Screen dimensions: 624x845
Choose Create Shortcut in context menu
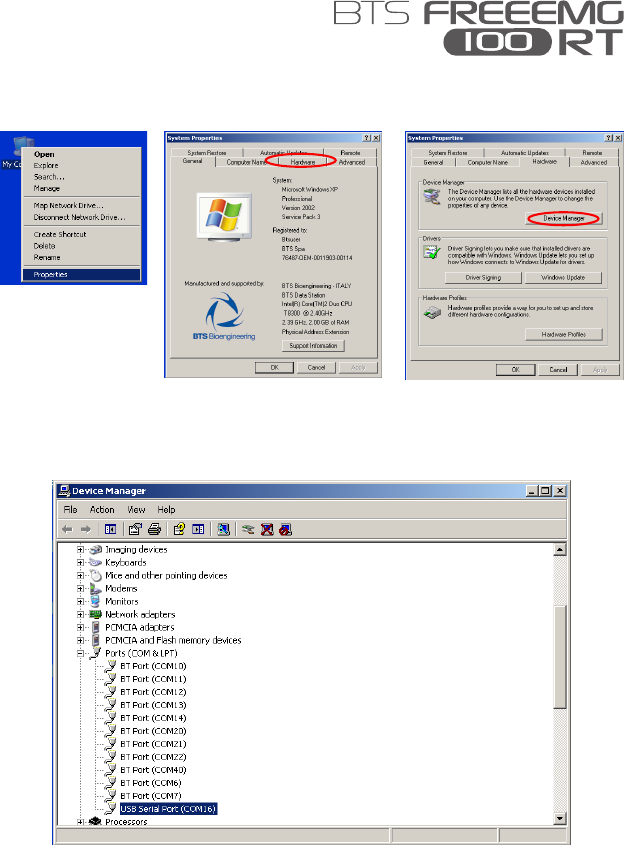(x=81, y=234)
